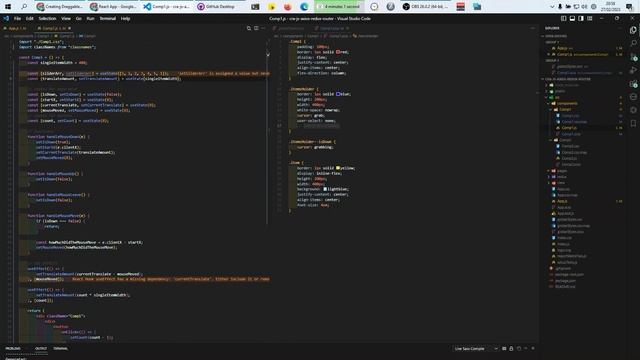Select App.js under OPEN EDITORS
This screenshot has width=640, height=360.
(x=562, y=48)
